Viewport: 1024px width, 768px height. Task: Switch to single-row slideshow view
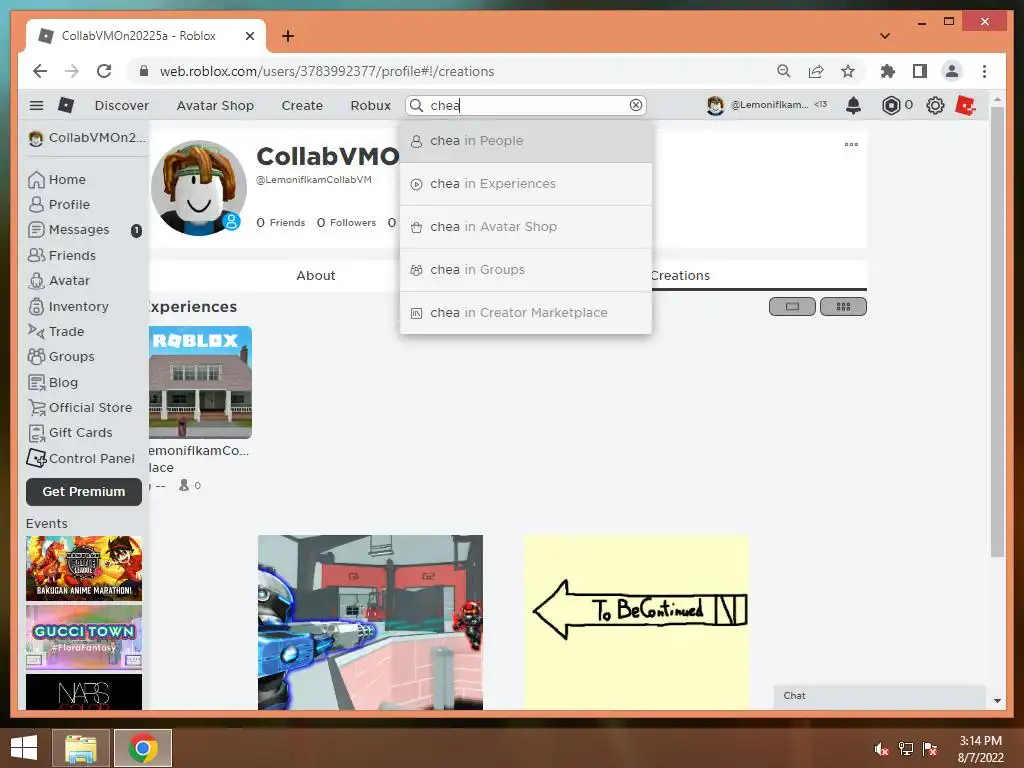coord(792,306)
